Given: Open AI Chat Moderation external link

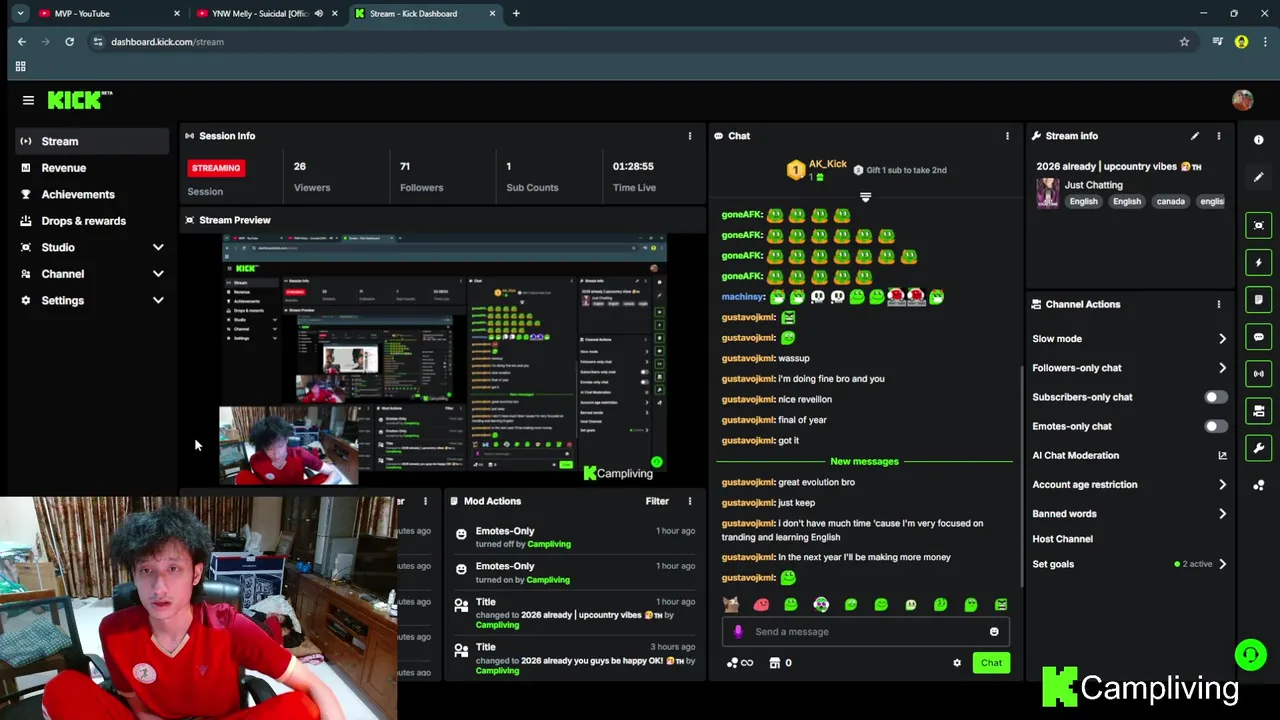Looking at the screenshot, I should (x=1222, y=455).
